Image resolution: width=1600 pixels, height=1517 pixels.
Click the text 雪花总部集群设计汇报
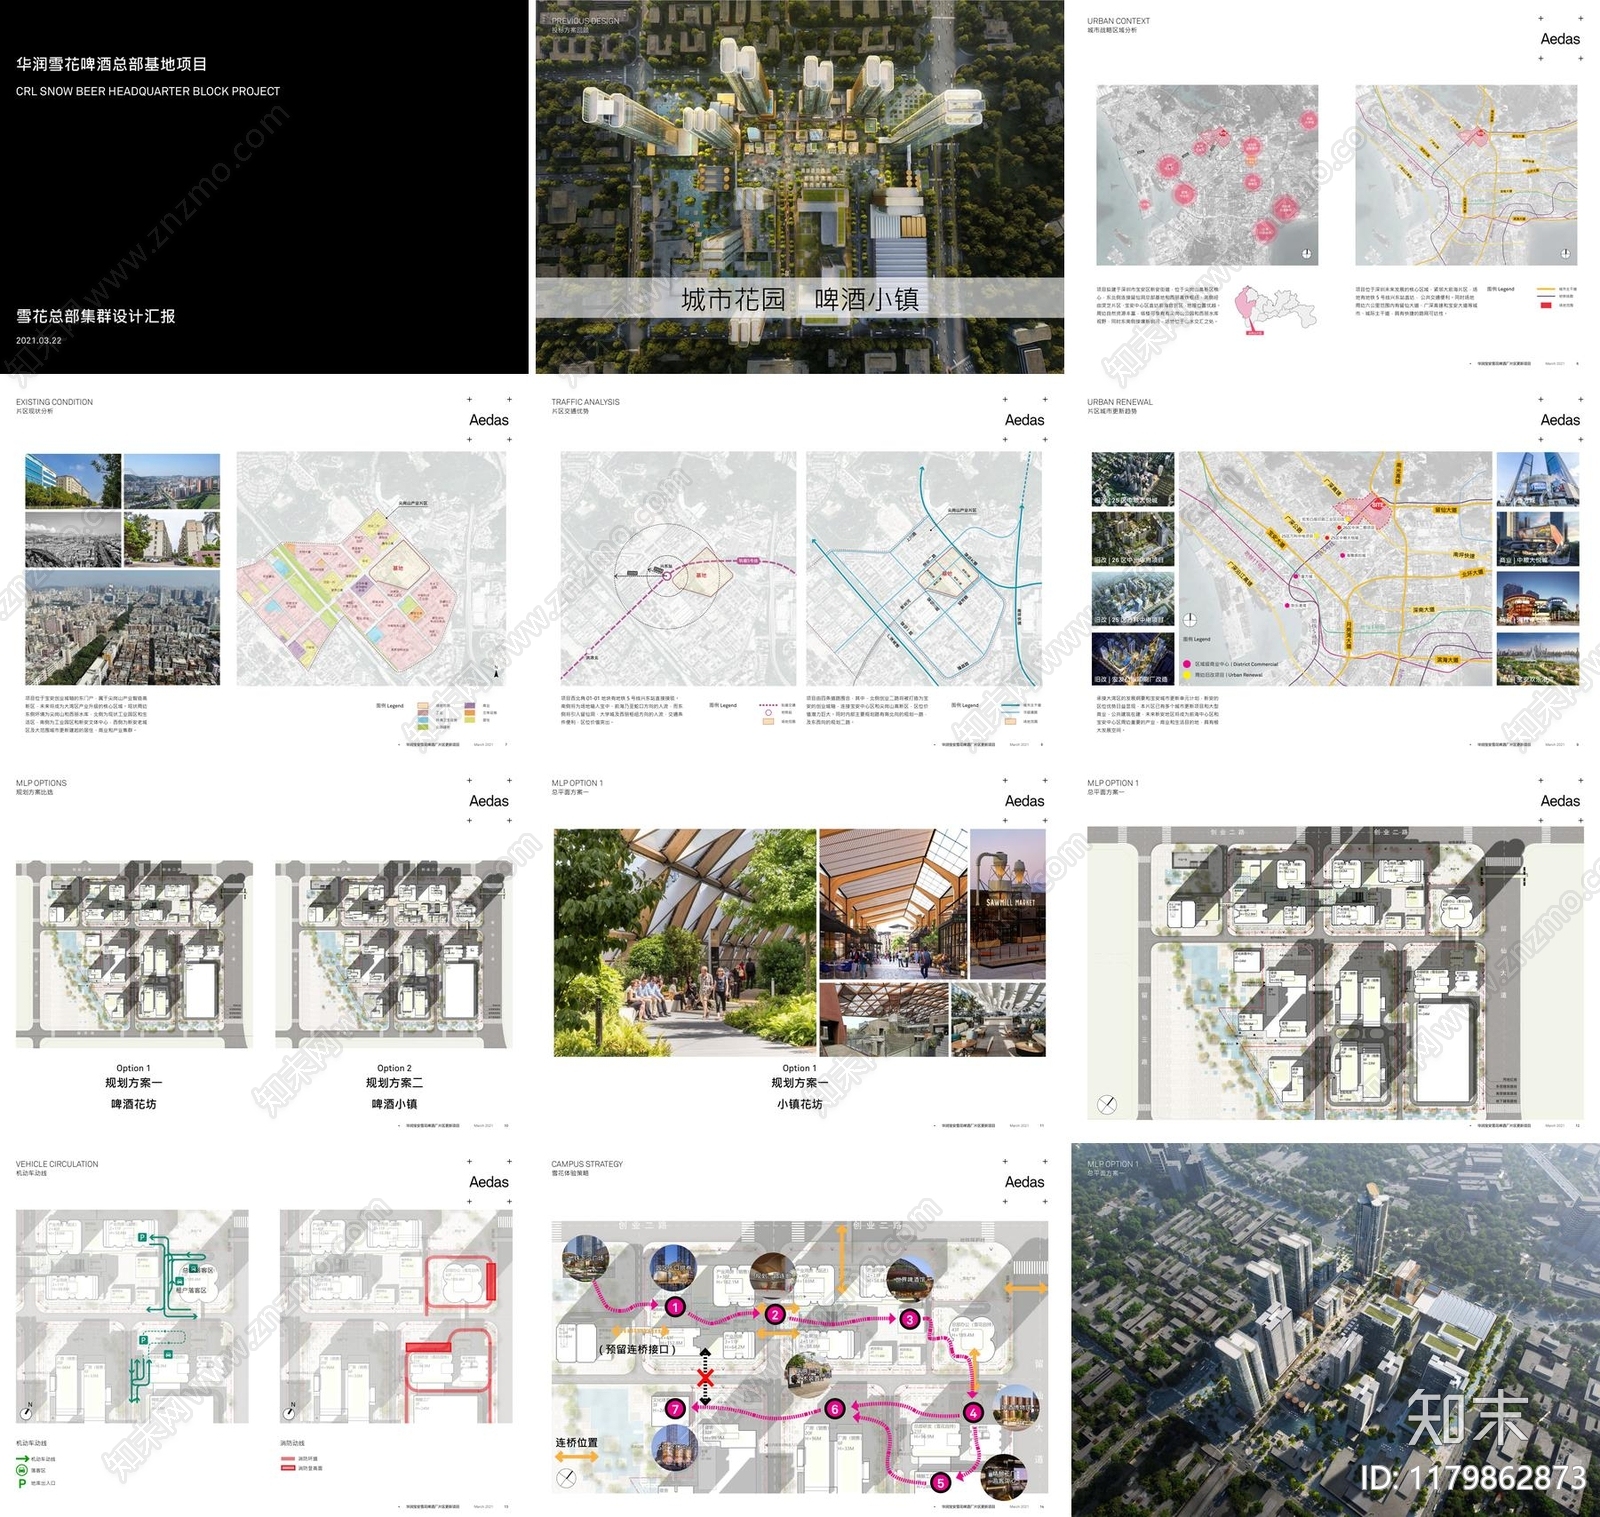point(96,316)
